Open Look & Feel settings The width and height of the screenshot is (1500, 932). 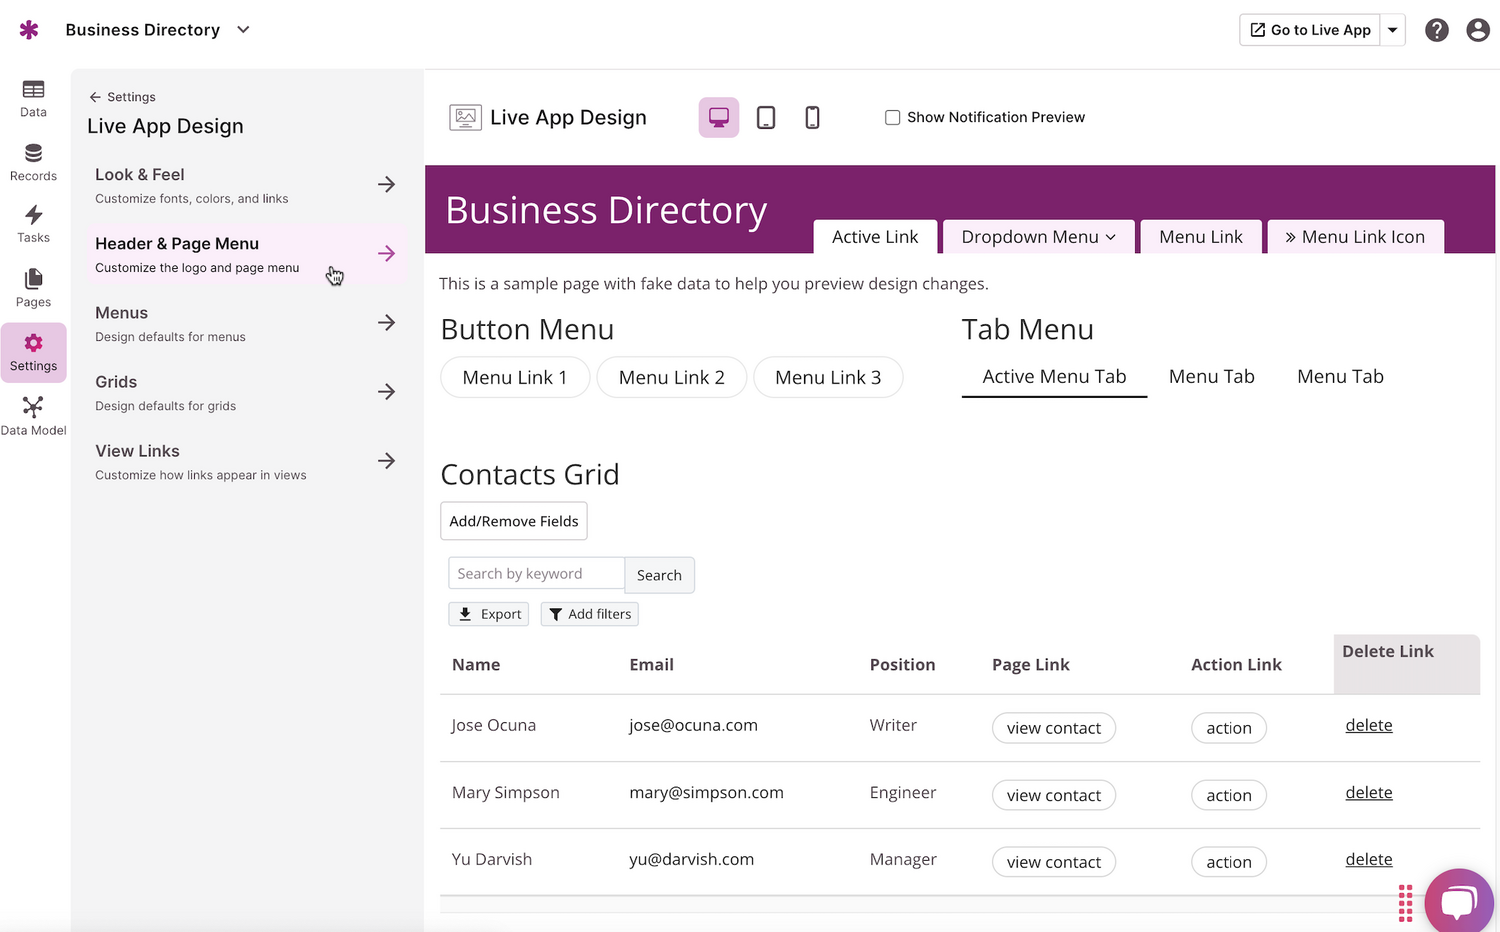click(245, 185)
